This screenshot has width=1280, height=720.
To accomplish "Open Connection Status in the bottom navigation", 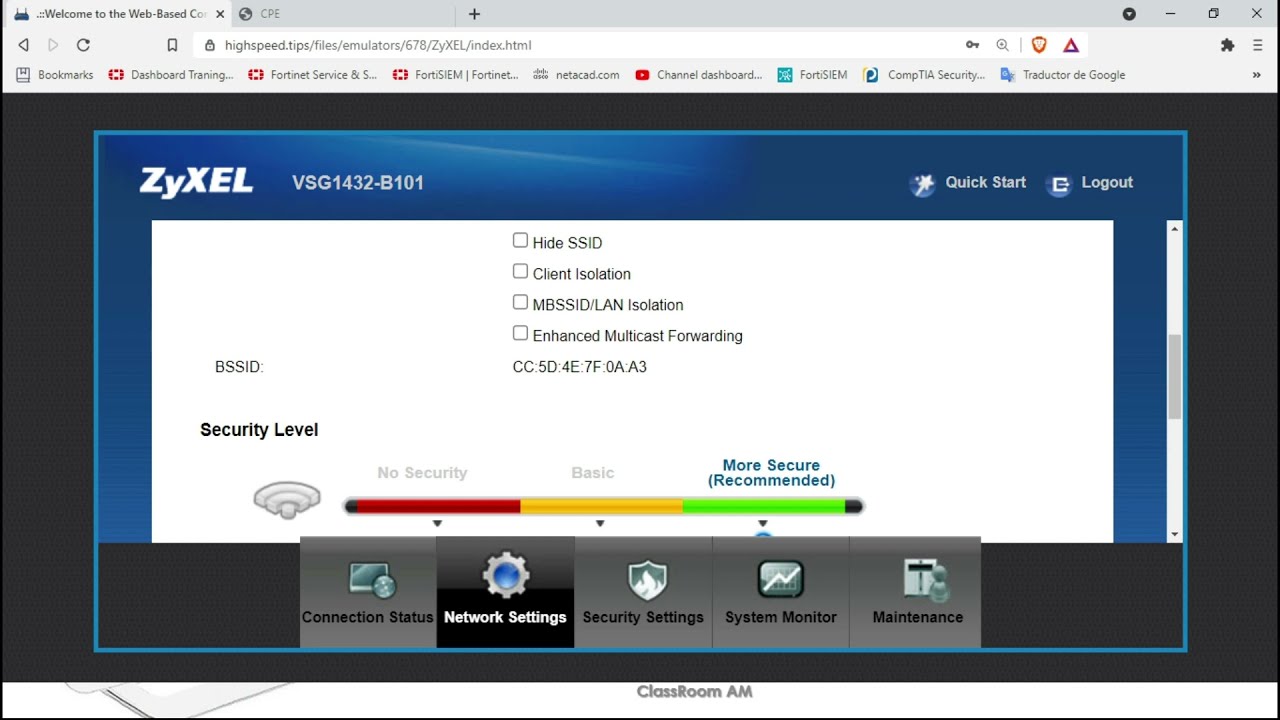I will click(368, 592).
